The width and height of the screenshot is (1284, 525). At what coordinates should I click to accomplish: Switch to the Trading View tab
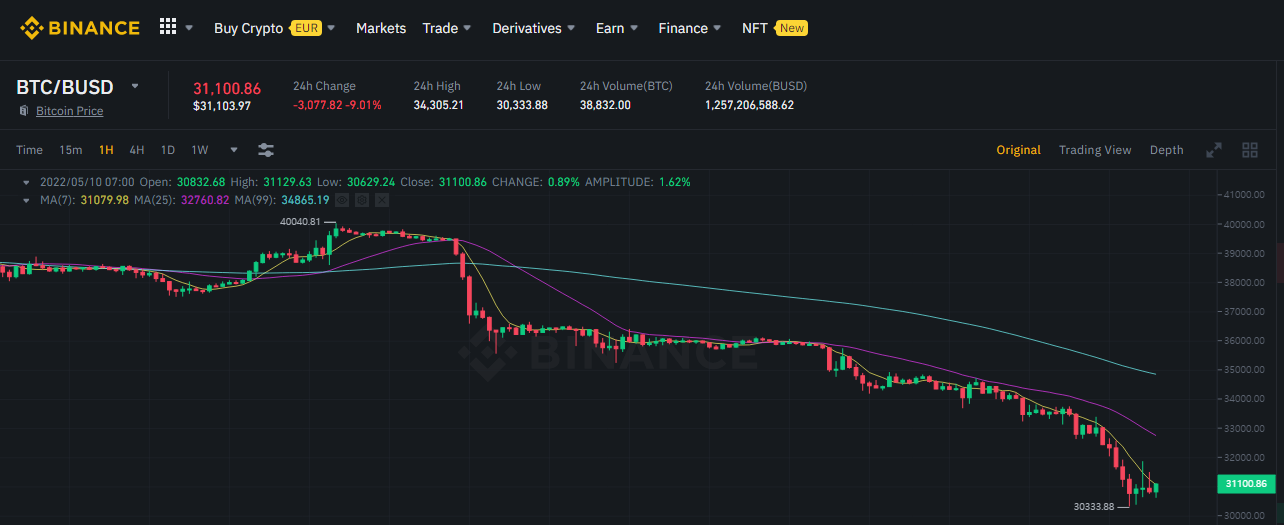1095,150
